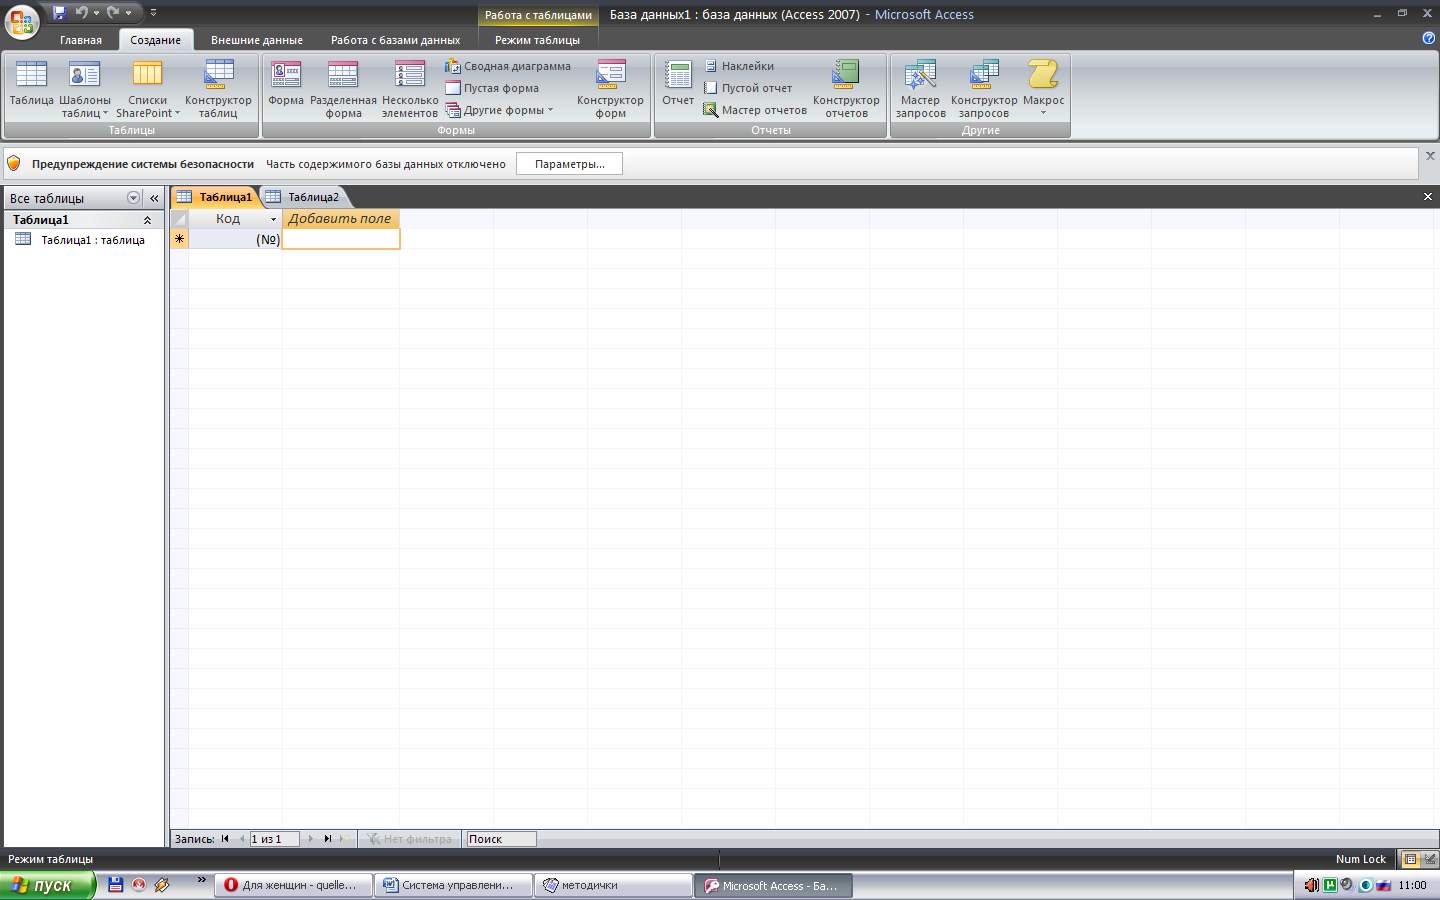Save using the quick access toolbar icon
Screen dimensions: 1440x900
59,13
